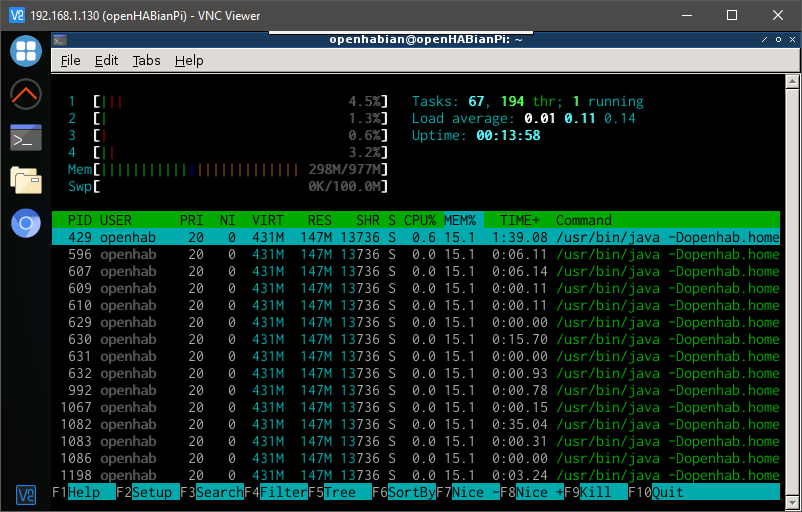Open the file manager folder icon
The width and height of the screenshot is (802, 512).
25,180
